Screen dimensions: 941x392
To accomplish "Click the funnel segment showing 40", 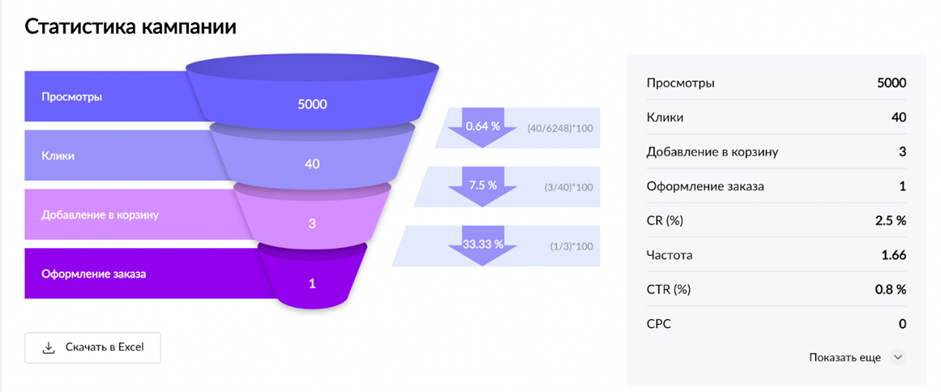I will pos(312,158).
